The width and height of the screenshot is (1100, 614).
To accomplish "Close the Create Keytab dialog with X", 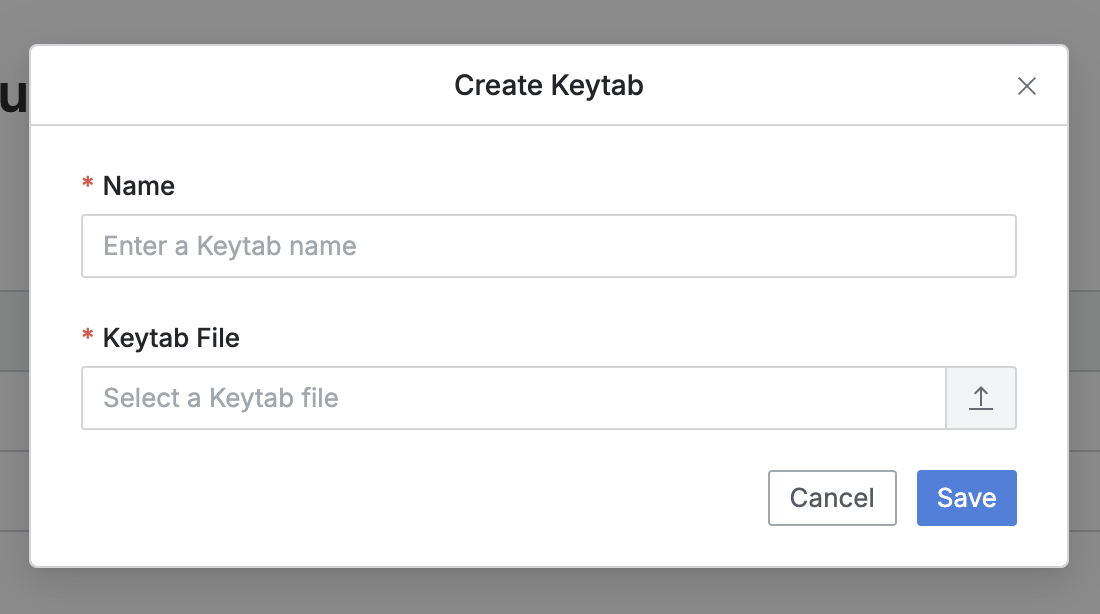I will point(1026,86).
